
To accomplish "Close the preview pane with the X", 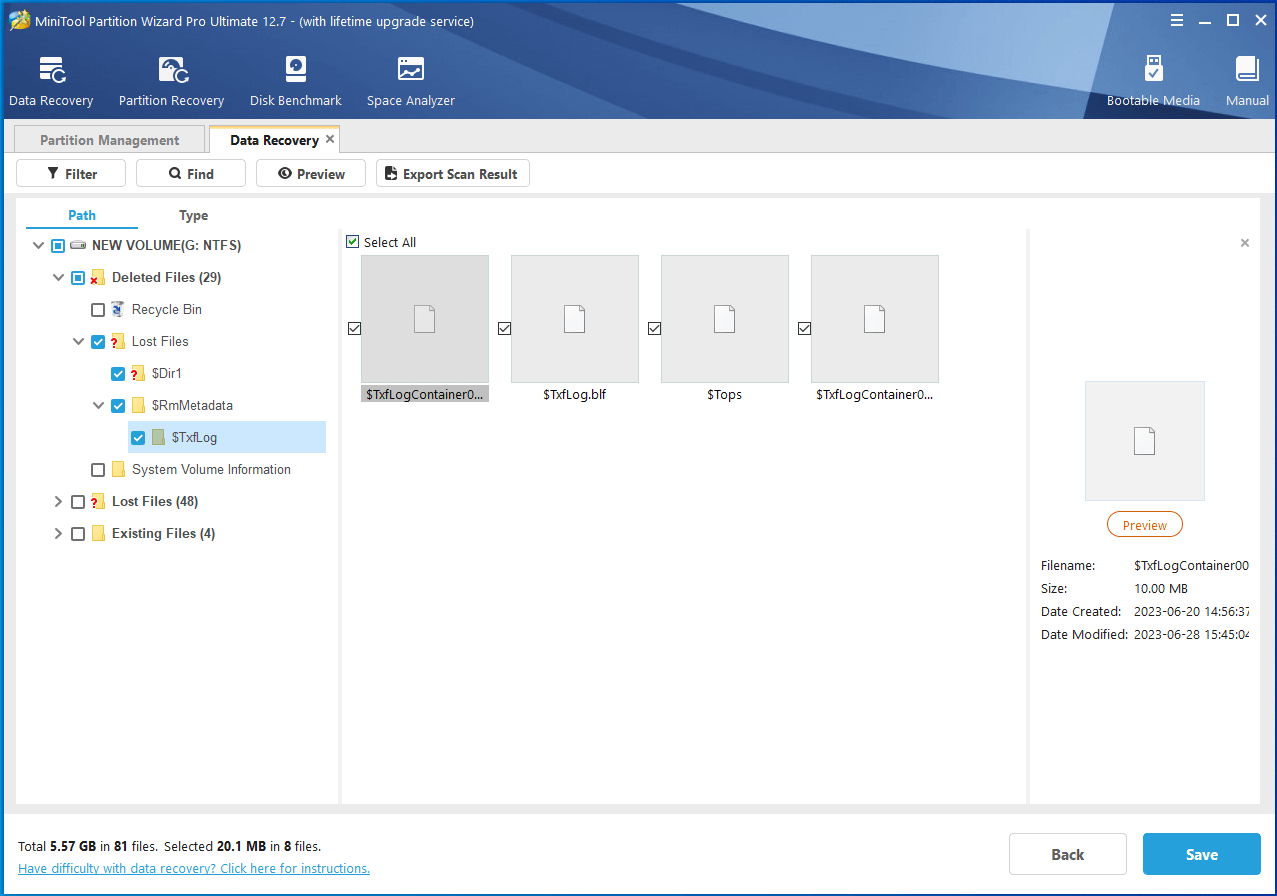I will pos(1245,243).
